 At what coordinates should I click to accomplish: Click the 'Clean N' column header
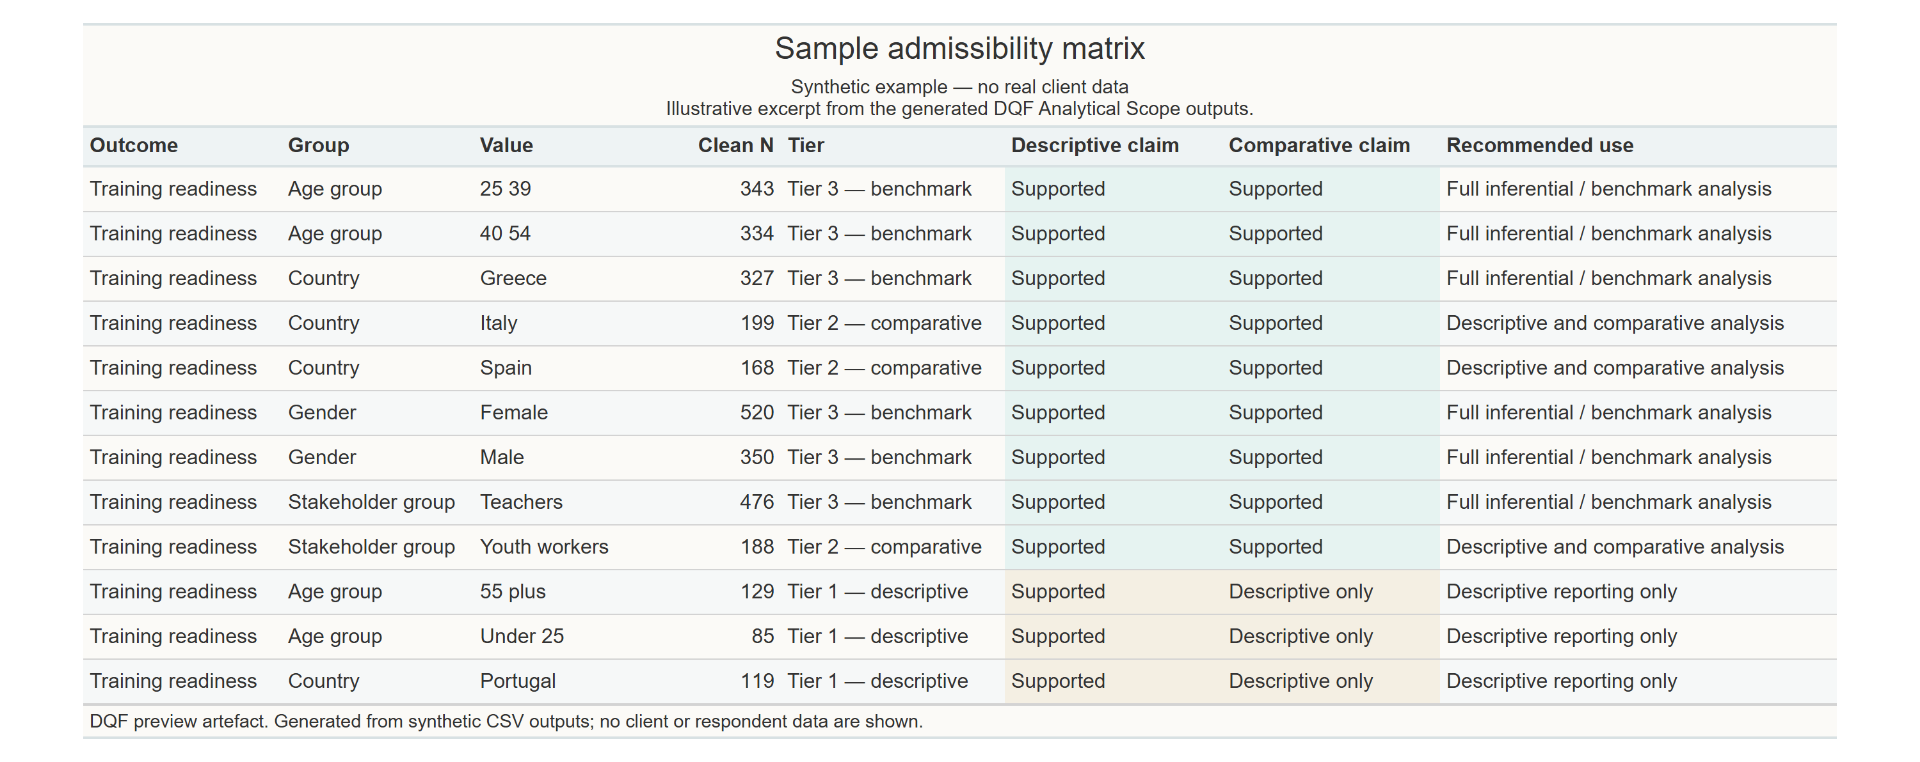click(x=736, y=145)
